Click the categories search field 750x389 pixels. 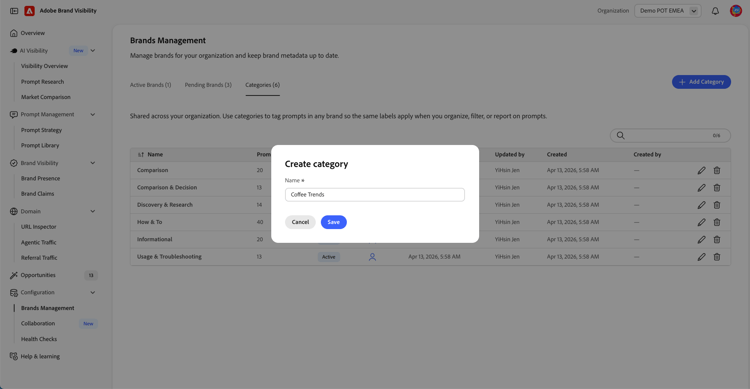(671, 135)
